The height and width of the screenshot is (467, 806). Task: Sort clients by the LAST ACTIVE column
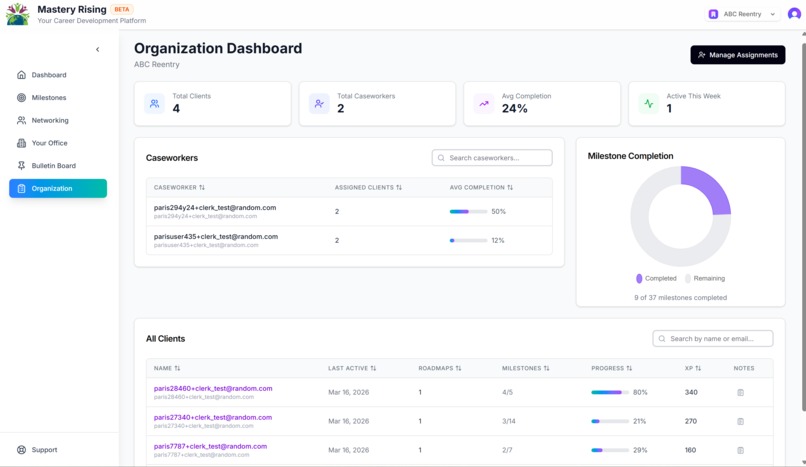click(352, 368)
